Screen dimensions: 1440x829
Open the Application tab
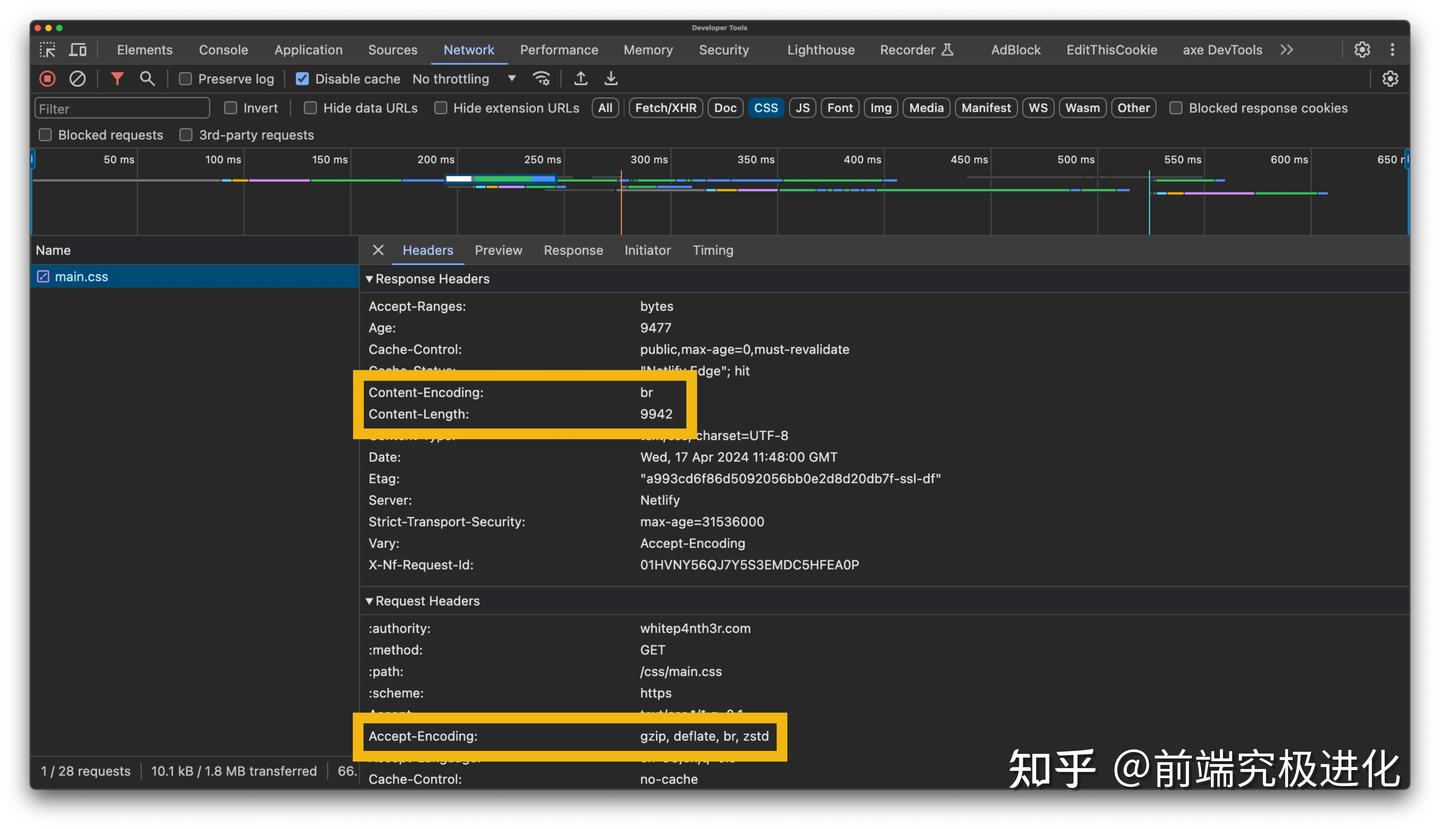(308, 50)
